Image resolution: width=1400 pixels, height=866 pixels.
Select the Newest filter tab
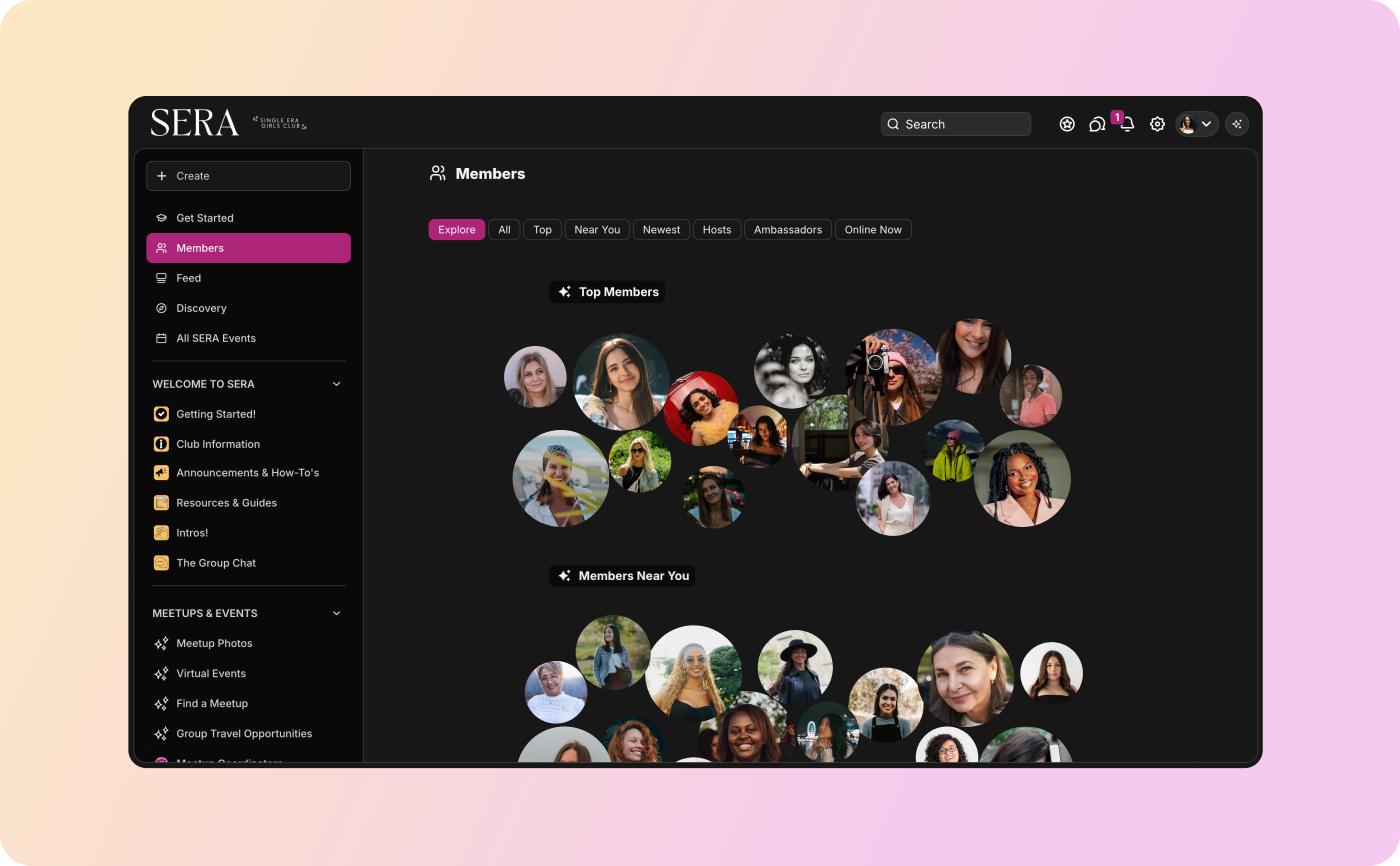click(661, 230)
